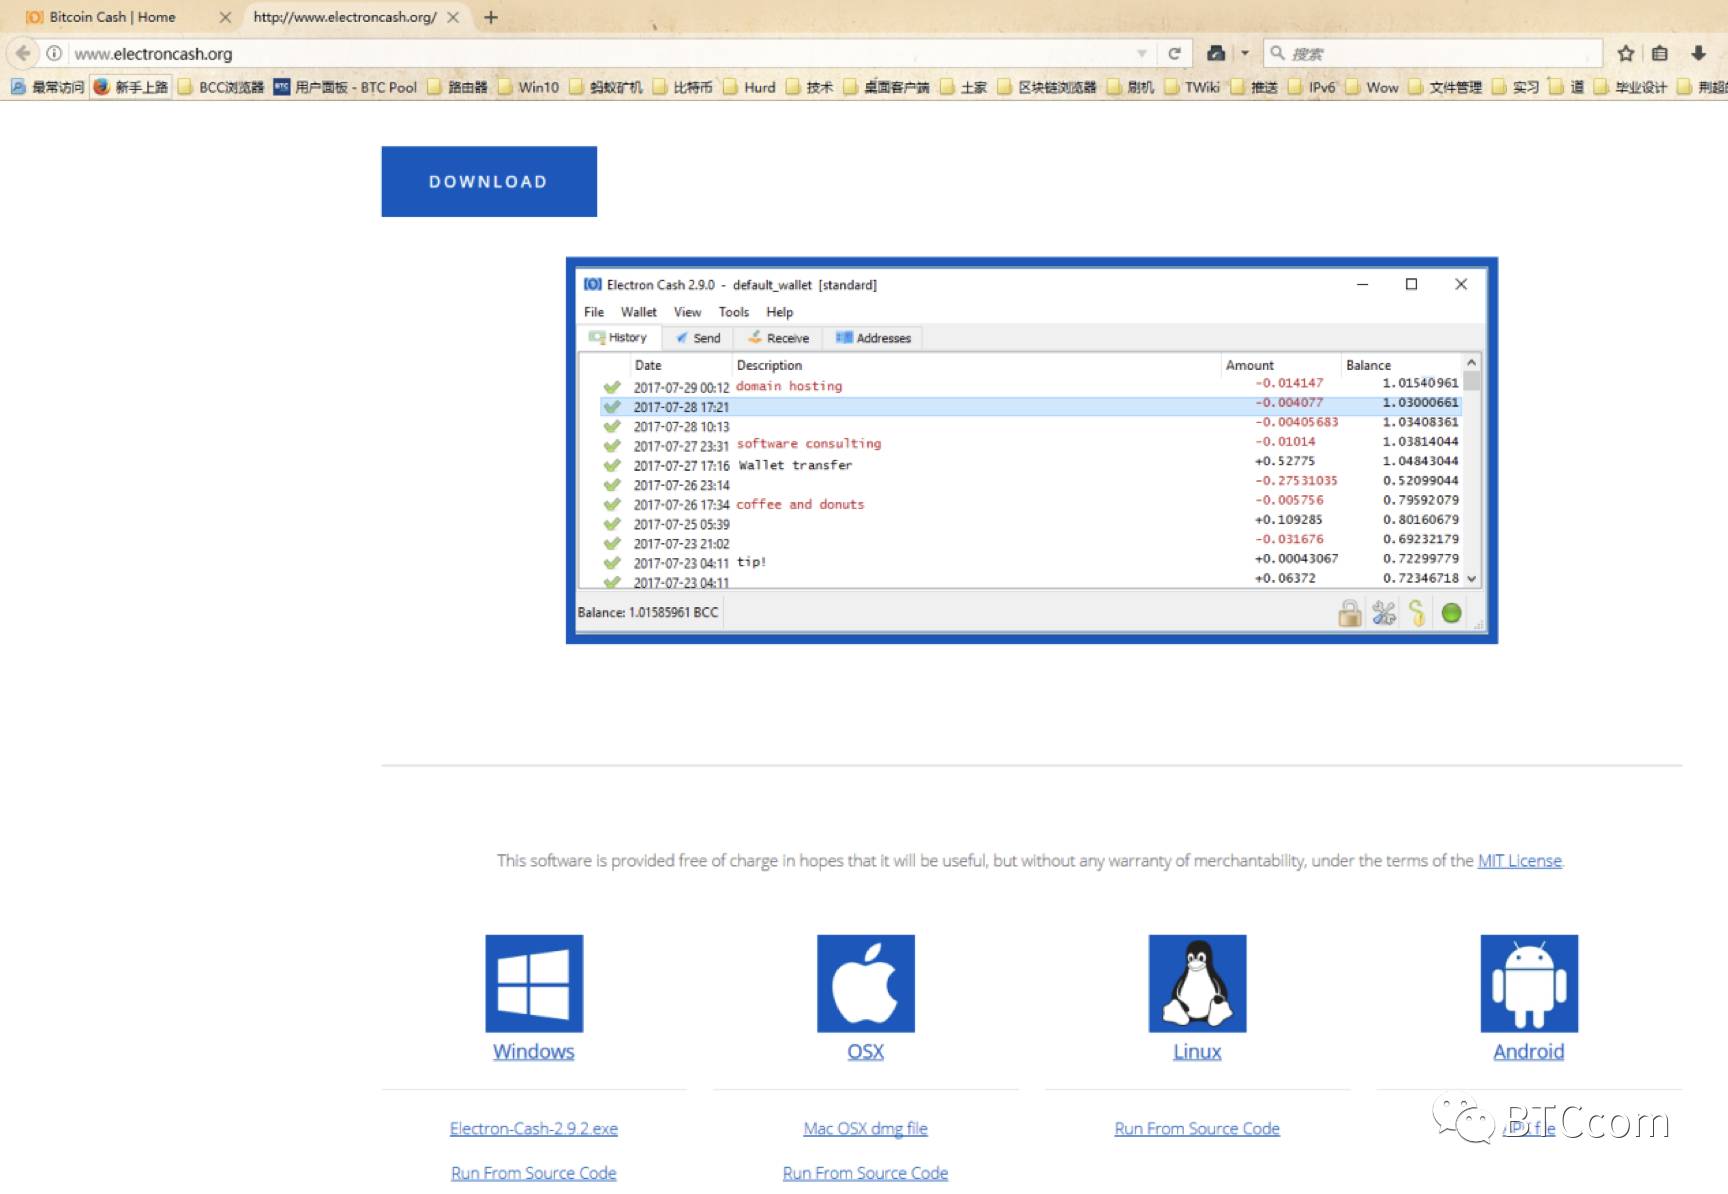Screen dimensions: 1728x1194
Task: Click the Electron Cash wallet screenshot image
Action: tap(1032, 450)
